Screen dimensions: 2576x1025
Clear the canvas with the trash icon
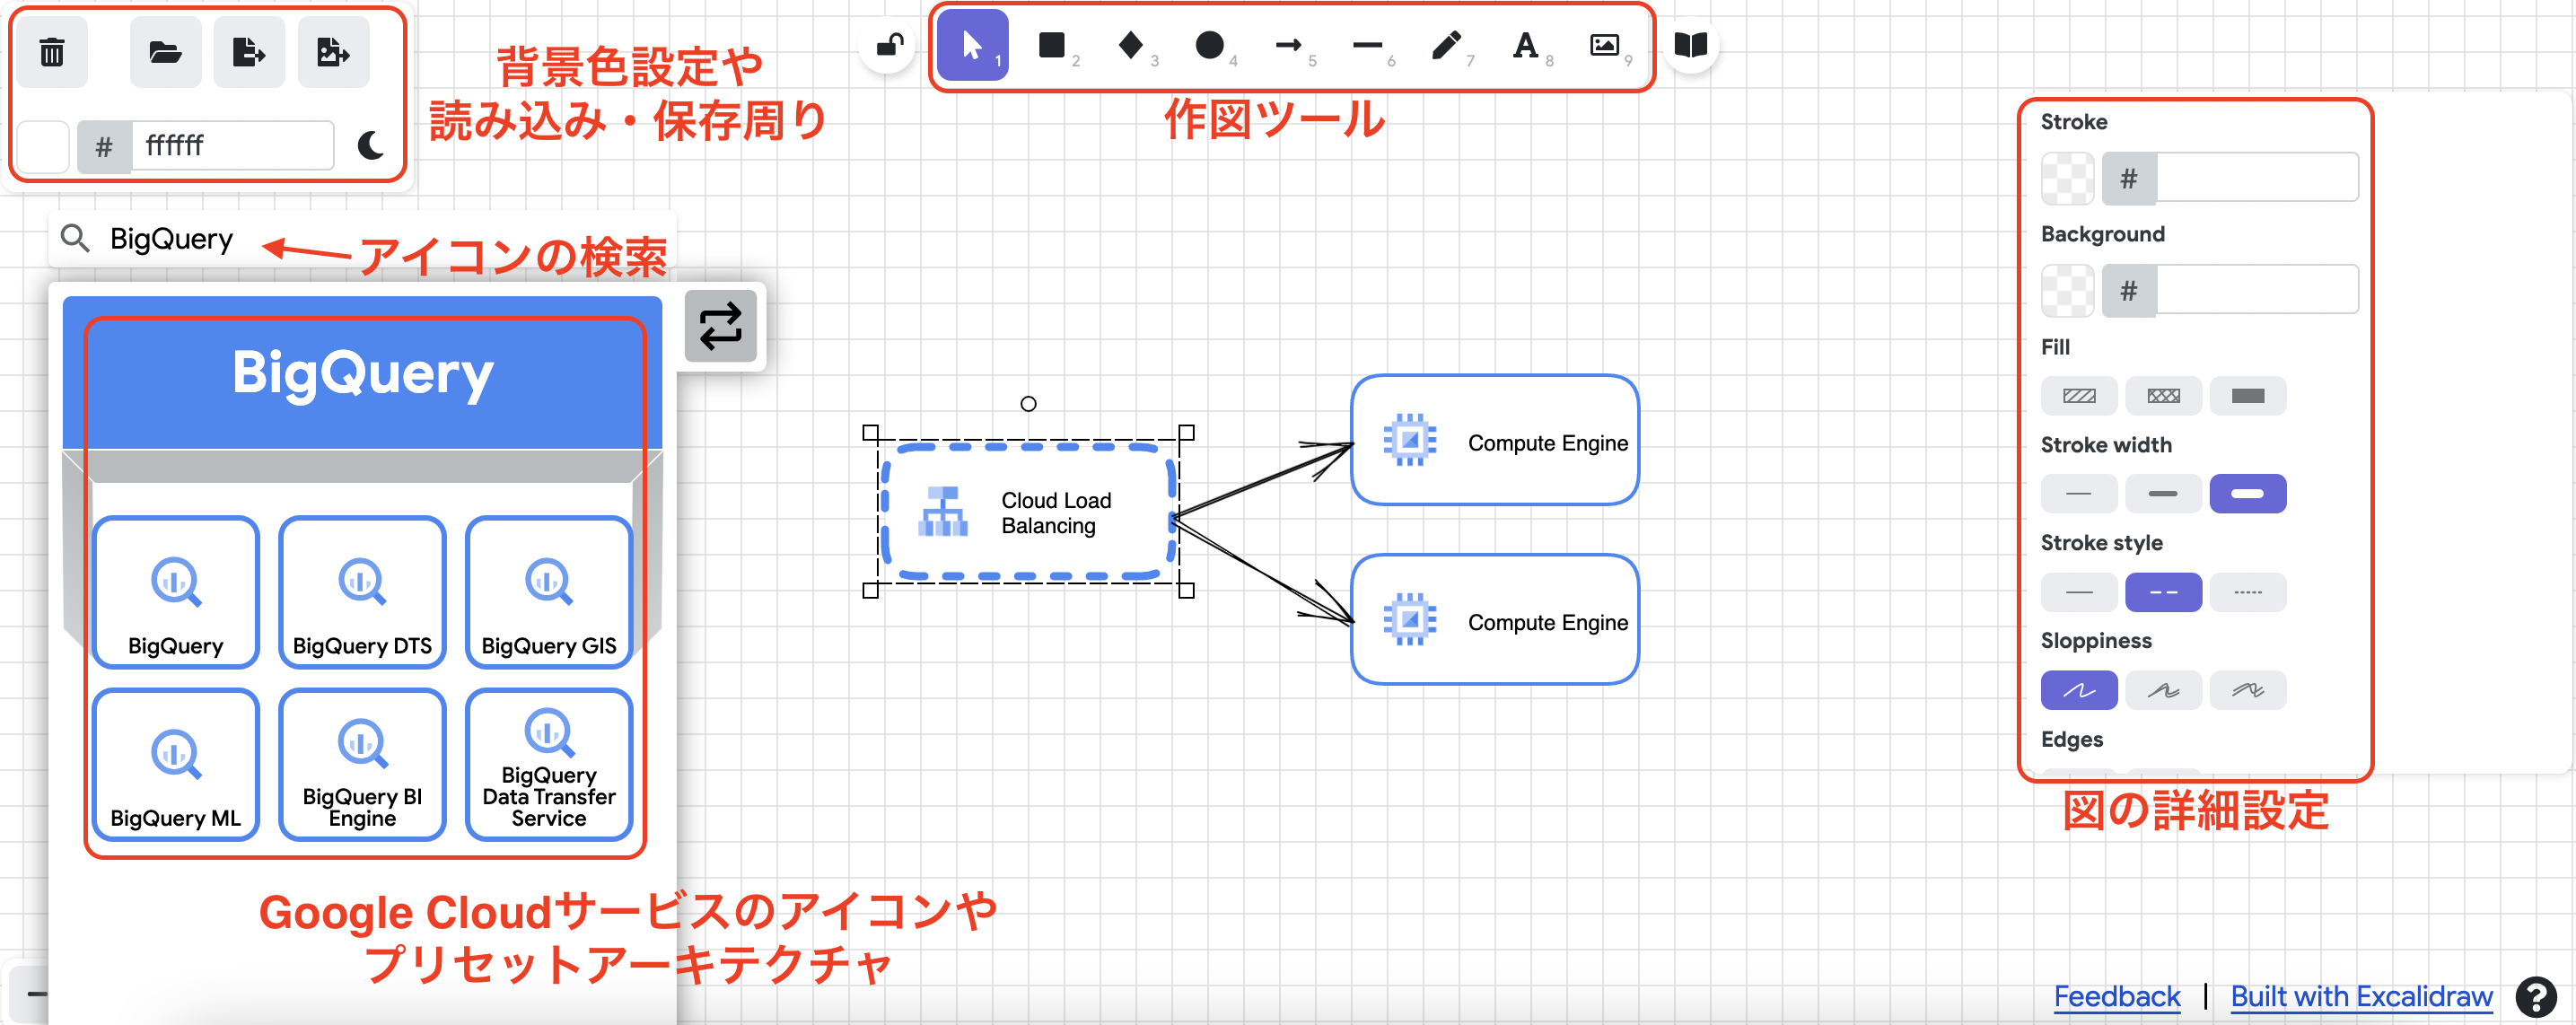click(52, 51)
